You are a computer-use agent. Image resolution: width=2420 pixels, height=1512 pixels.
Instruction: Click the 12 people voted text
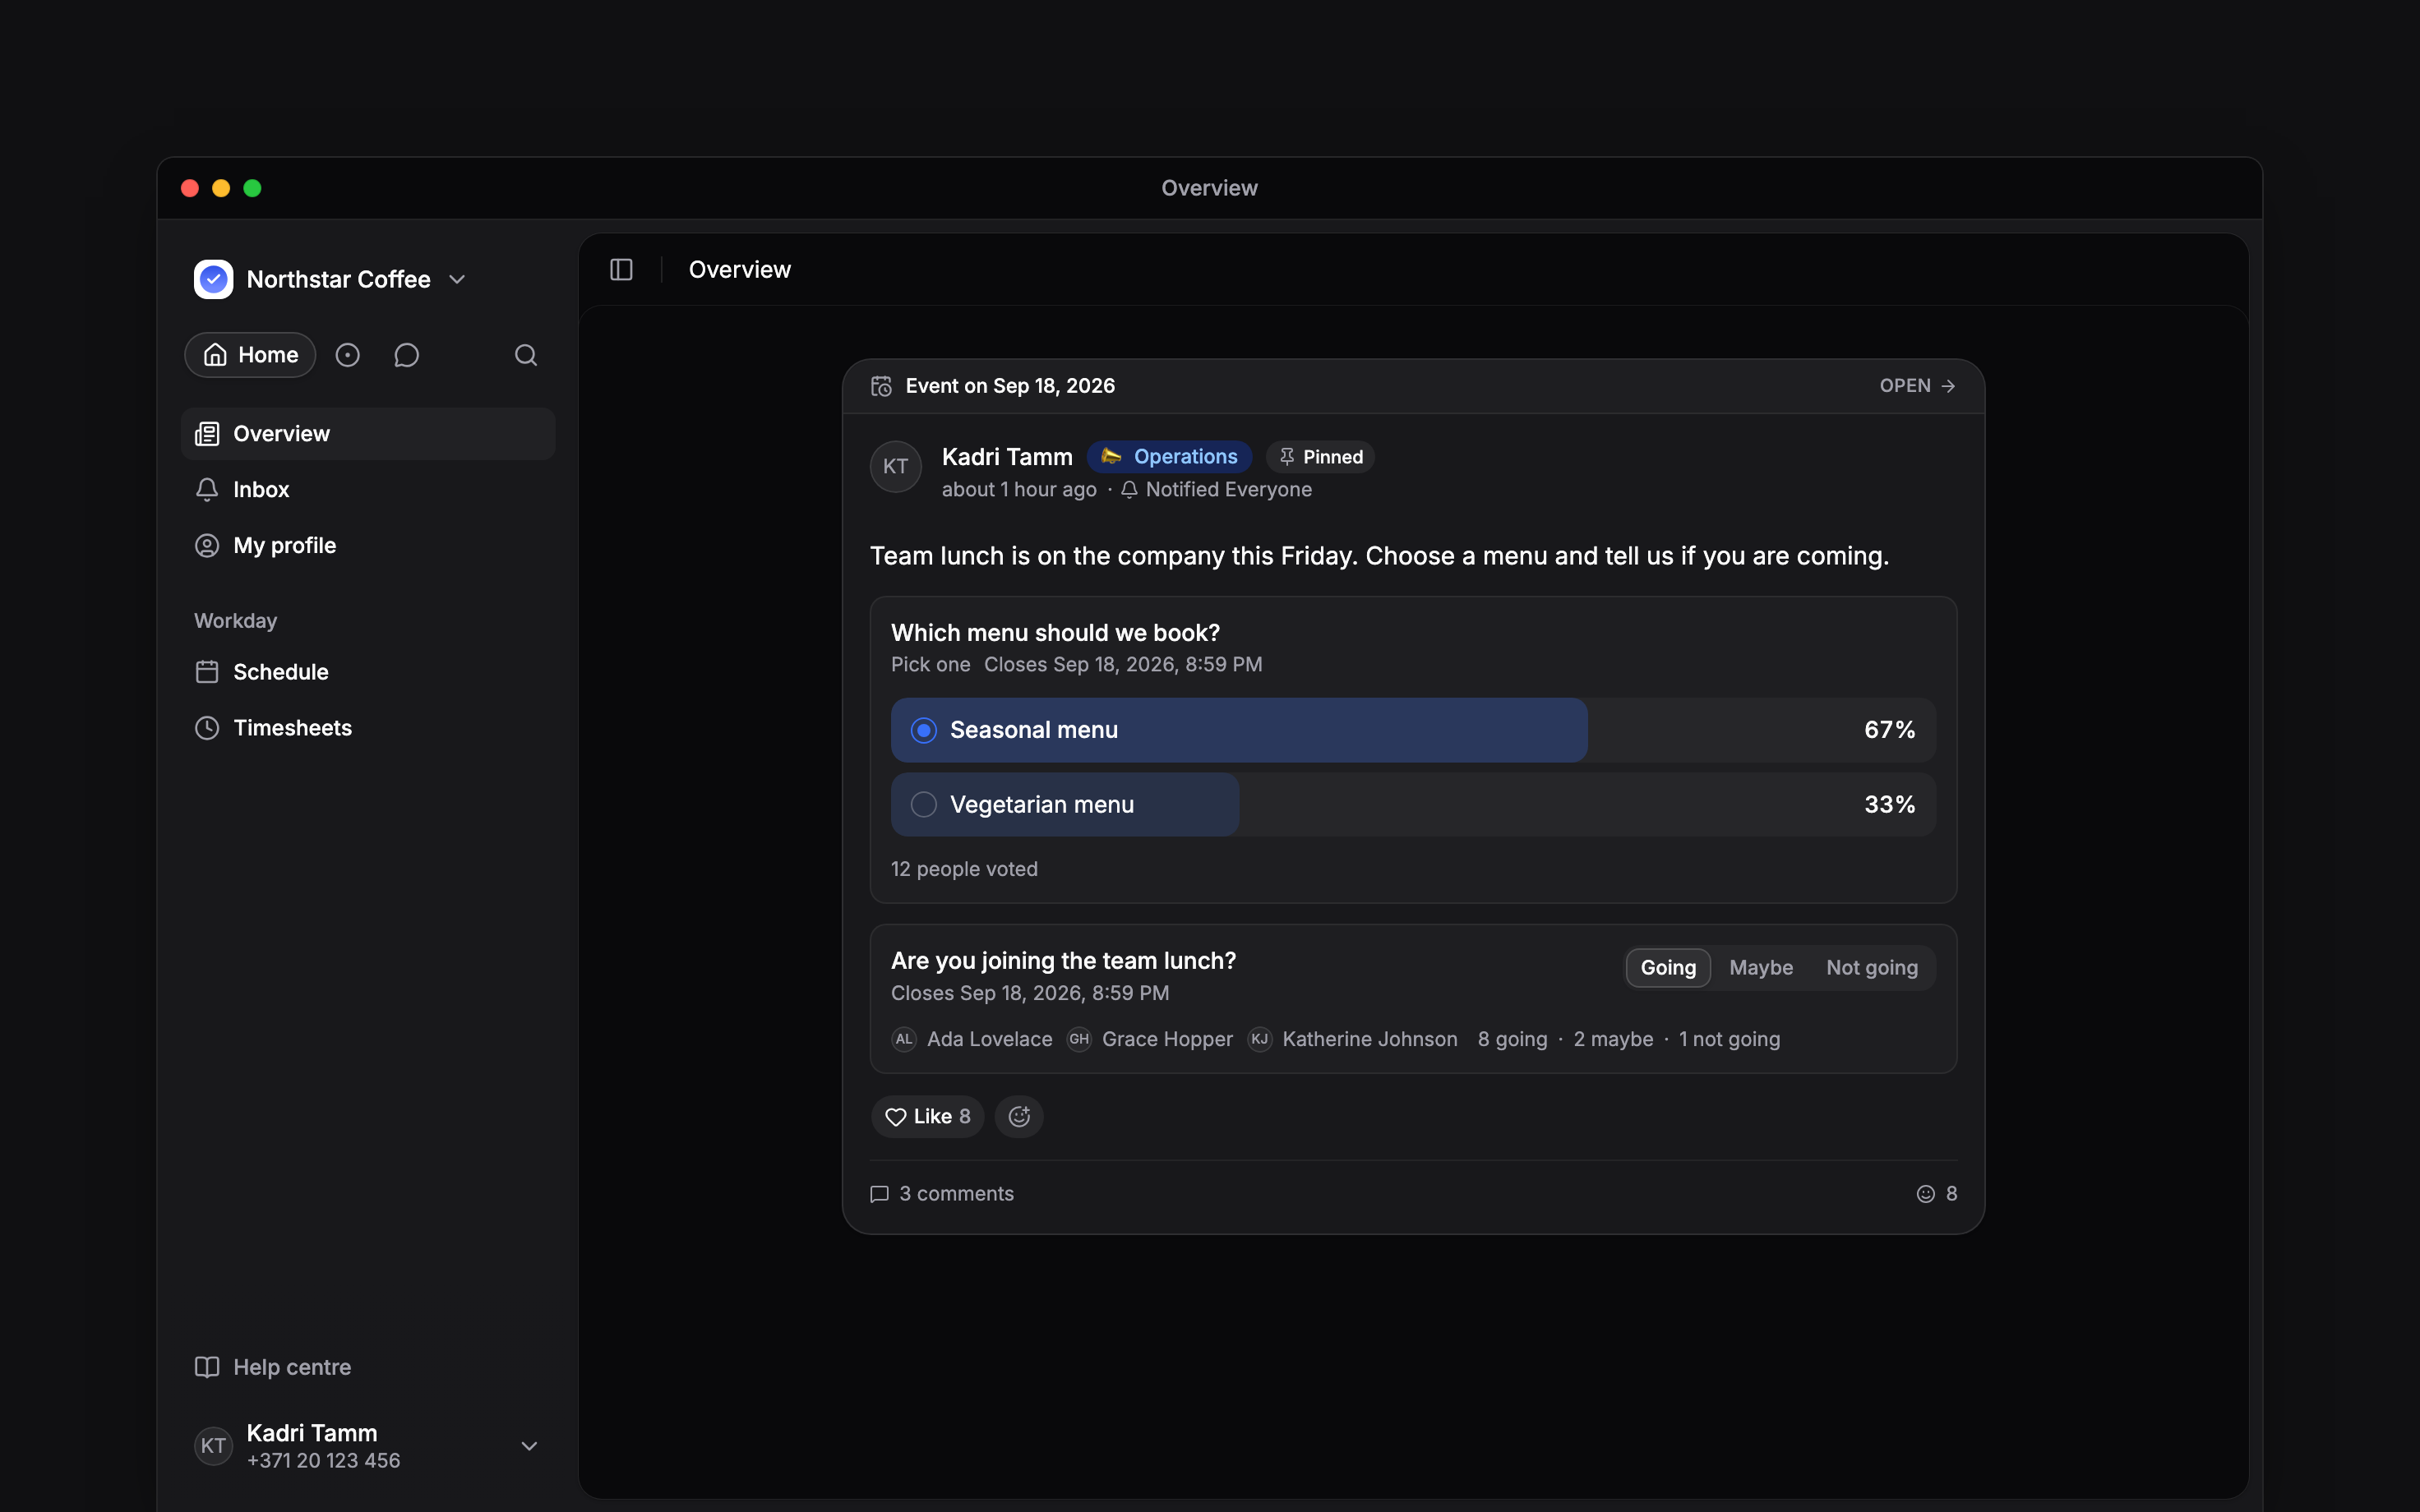[x=964, y=869]
